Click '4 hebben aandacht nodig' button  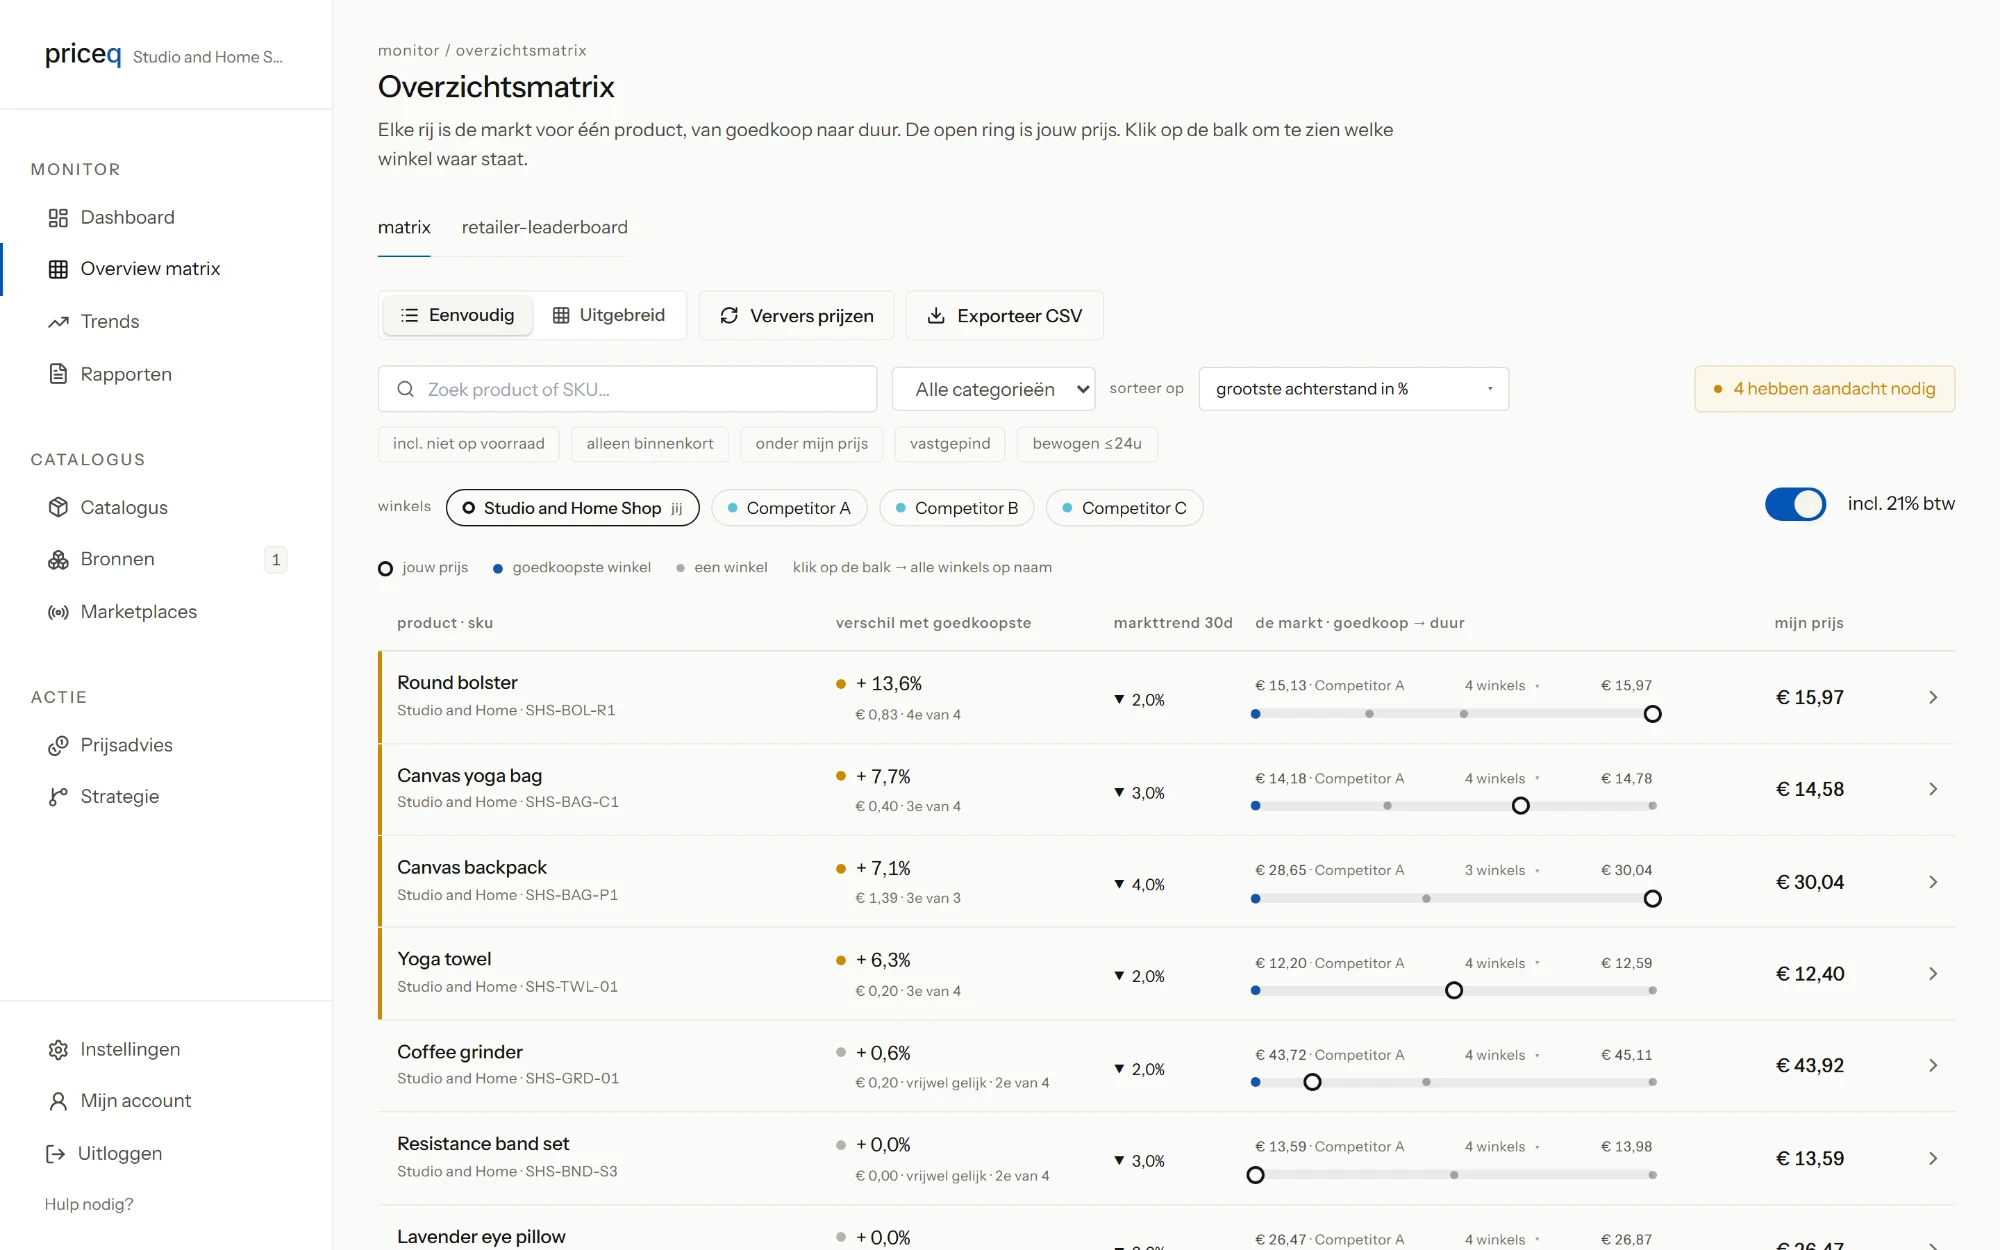[1824, 389]
